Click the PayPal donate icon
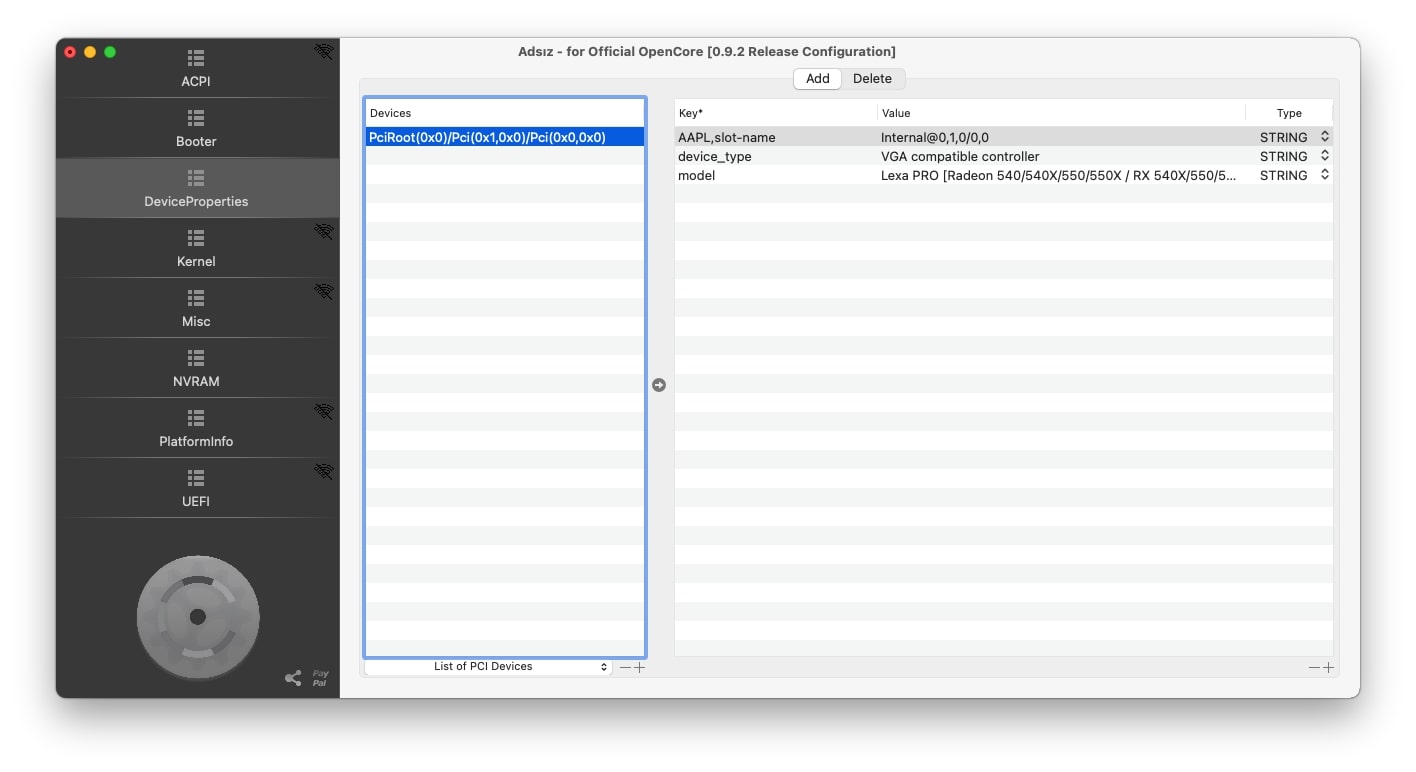Screen dimensions: 1416x772 (320, 678)
